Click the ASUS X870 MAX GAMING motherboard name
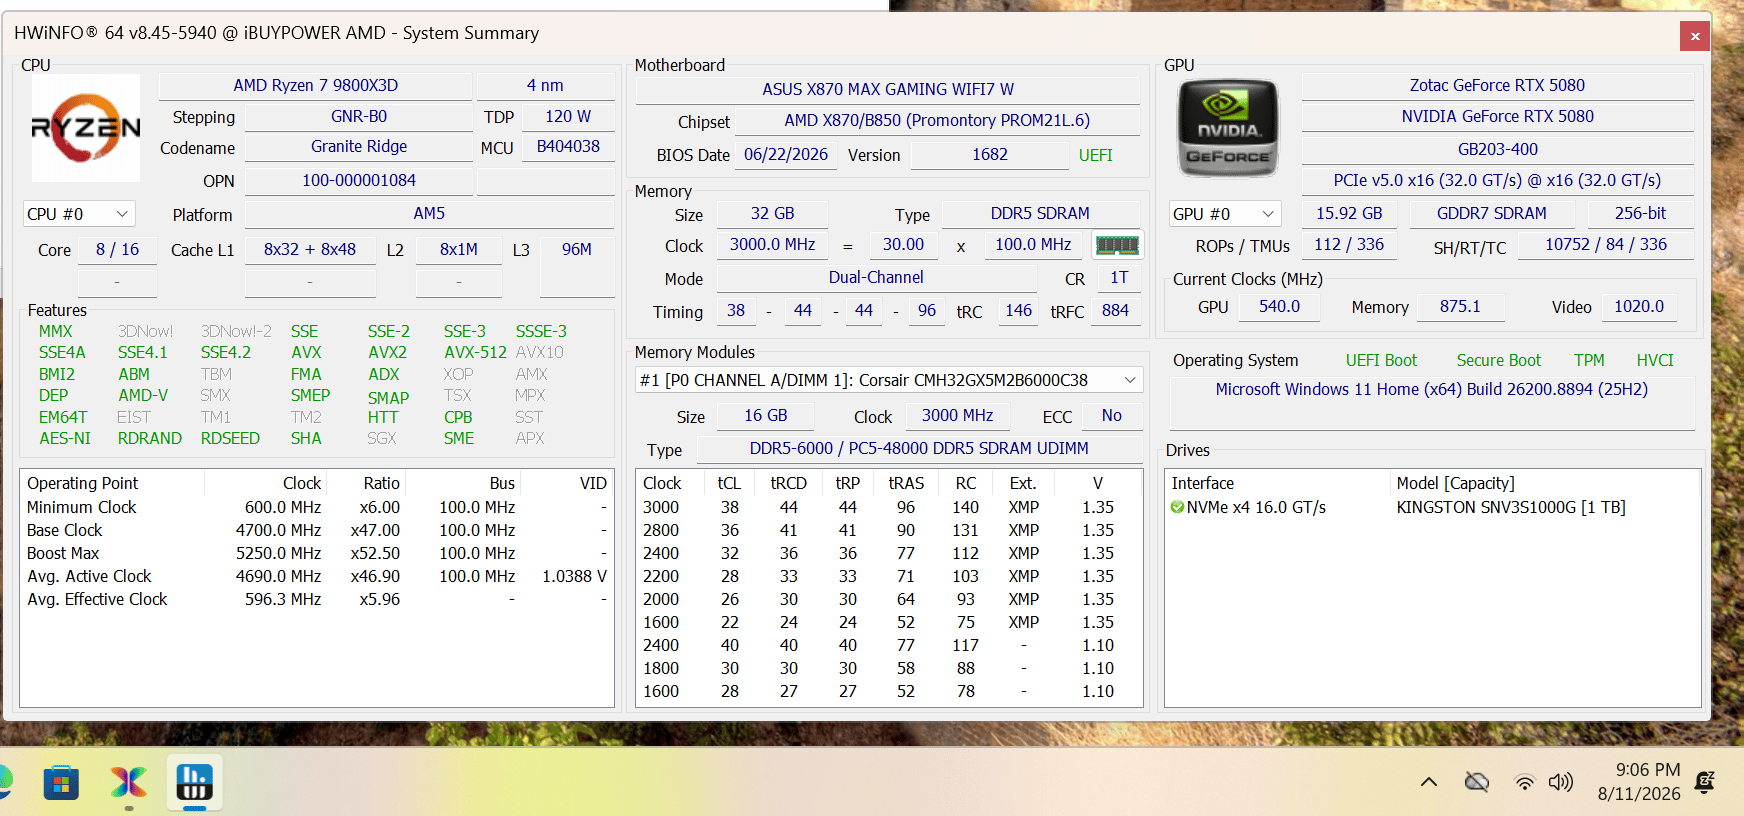 tap(888, 89)
